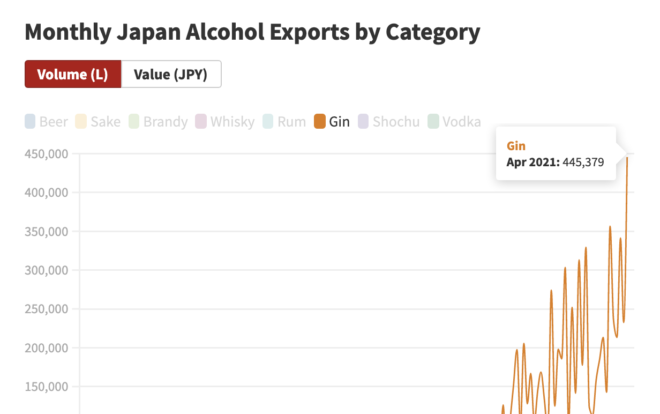Click the Rum legend color swatch
The image size is (660, 414).
tap(268, 121)
